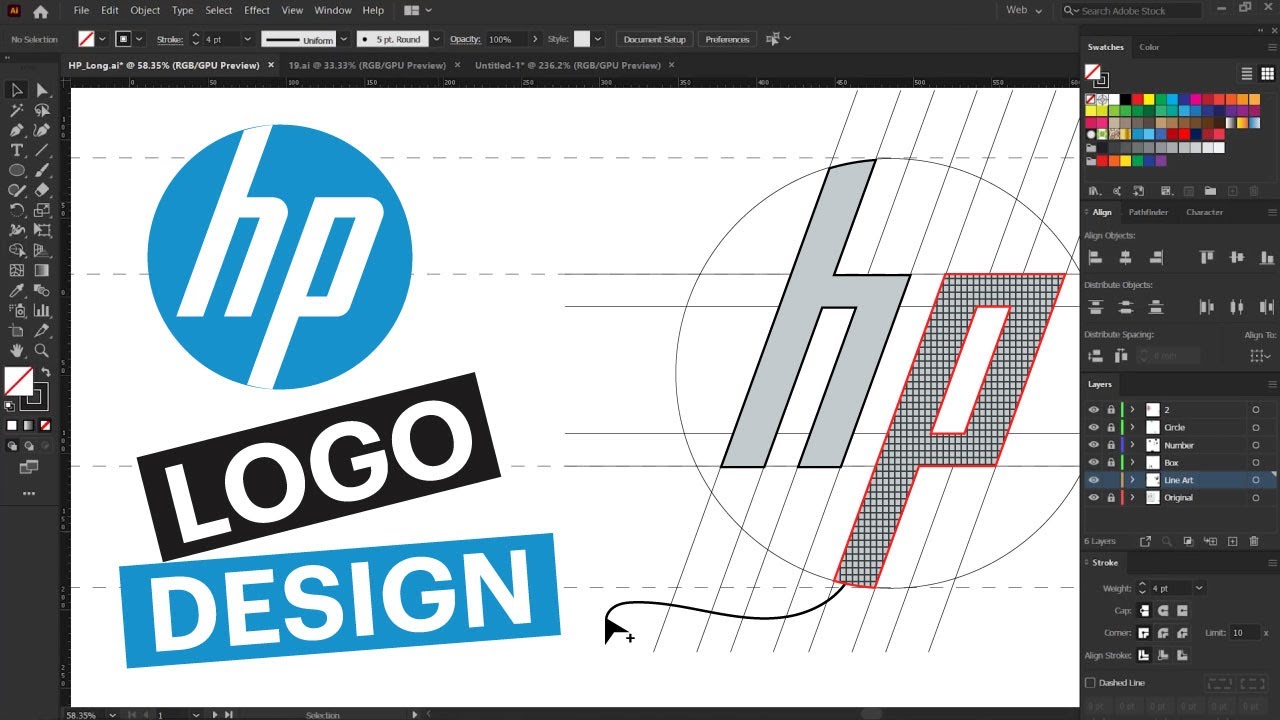Select the Curvature tool
The width and height of the screenshot is (1280, 720).
pos(42,130)
